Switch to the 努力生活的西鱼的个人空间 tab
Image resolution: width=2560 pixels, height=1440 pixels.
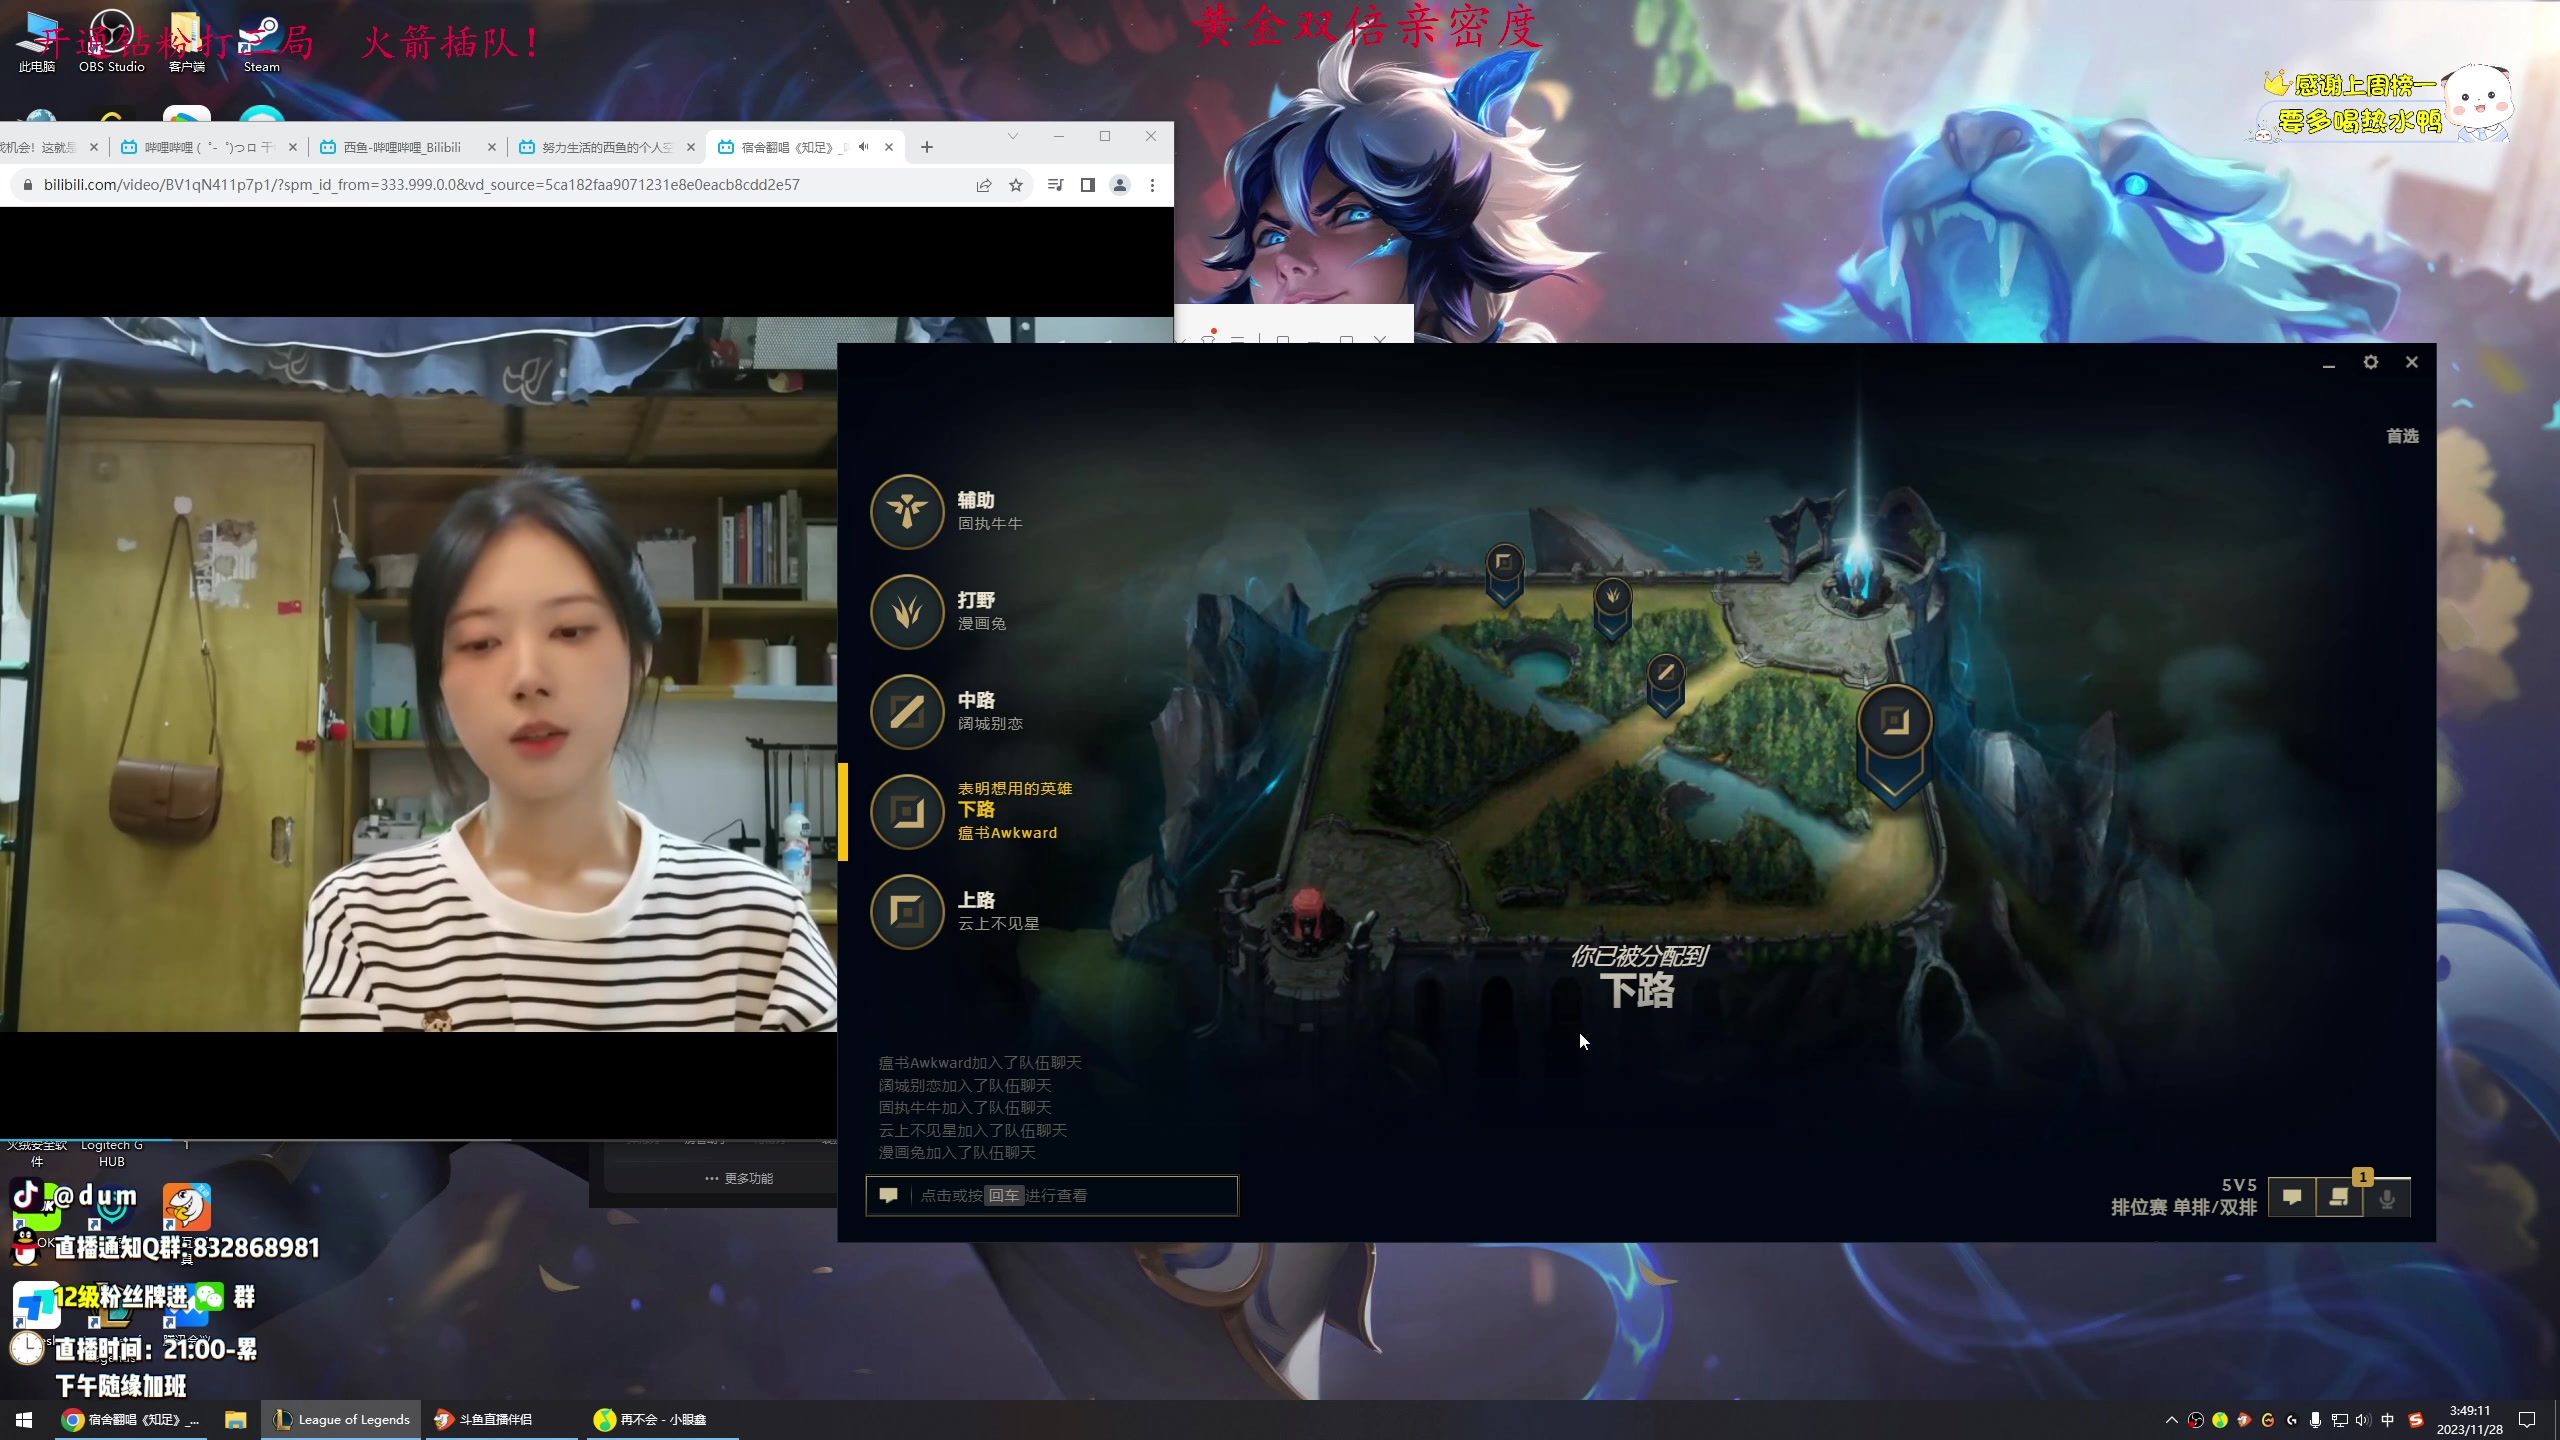pyautogui.click(x=607, y=147)
